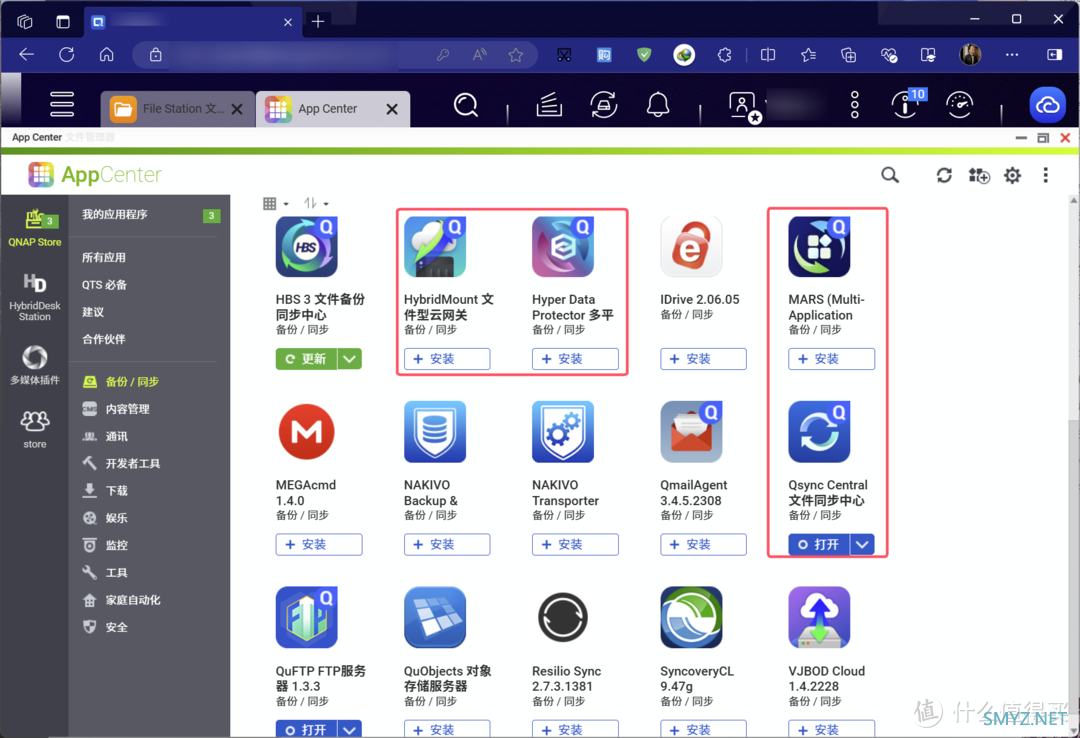
Task: Install MEGAcmd with 安装 button
Action: (319, 544)
